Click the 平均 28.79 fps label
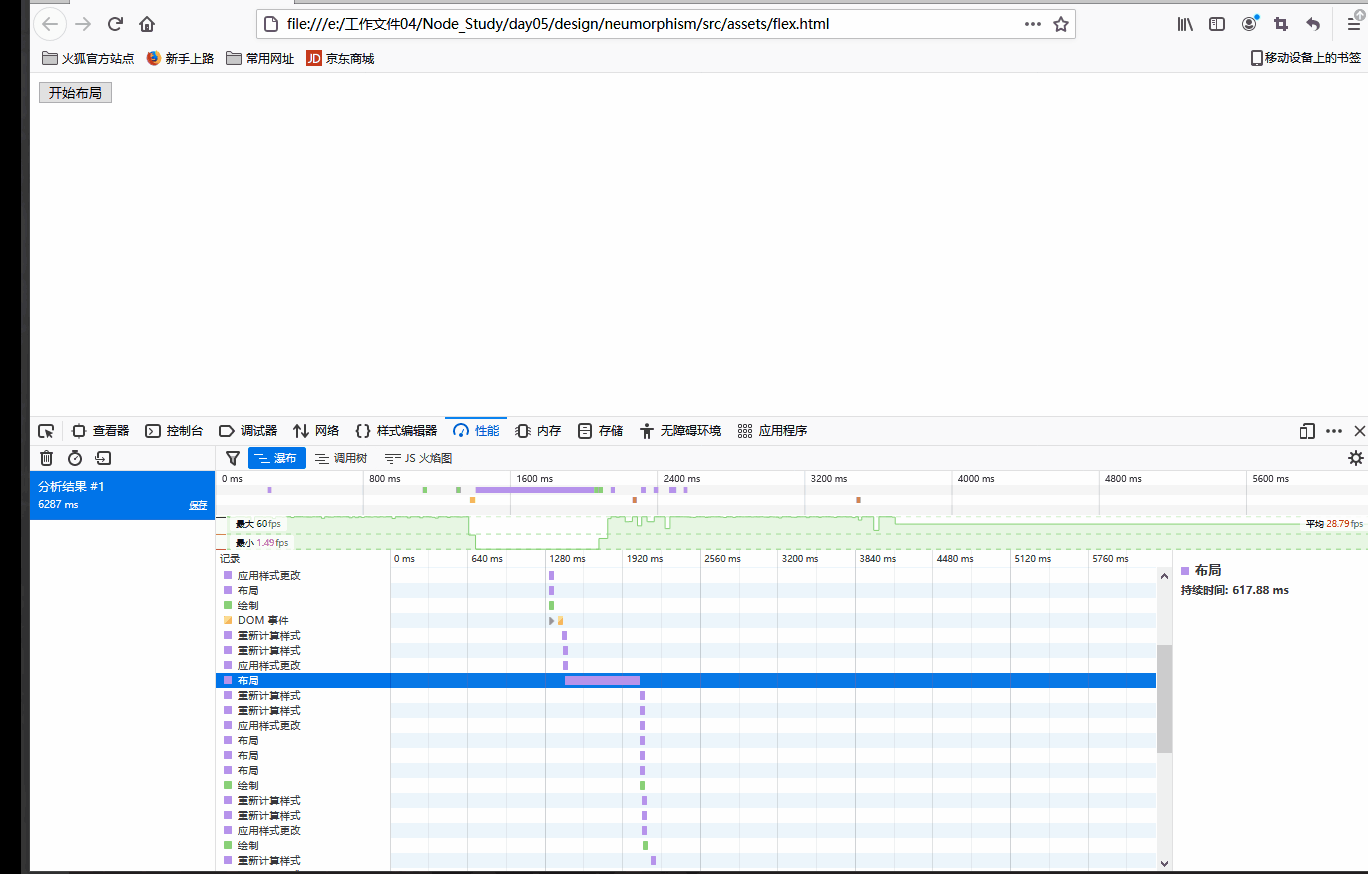Image resolution: width=1368 pixels, height=874 pixels. (x=1334, y=524)
